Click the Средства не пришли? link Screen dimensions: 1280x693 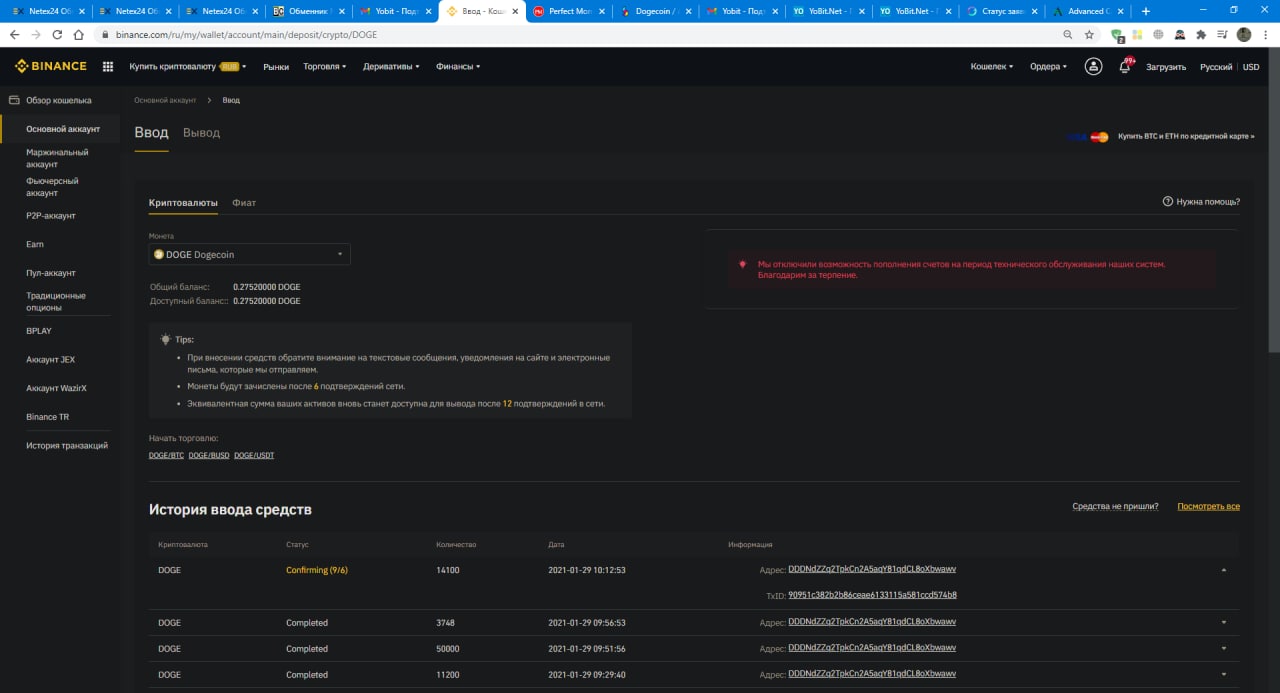[x=1115, y=506]
